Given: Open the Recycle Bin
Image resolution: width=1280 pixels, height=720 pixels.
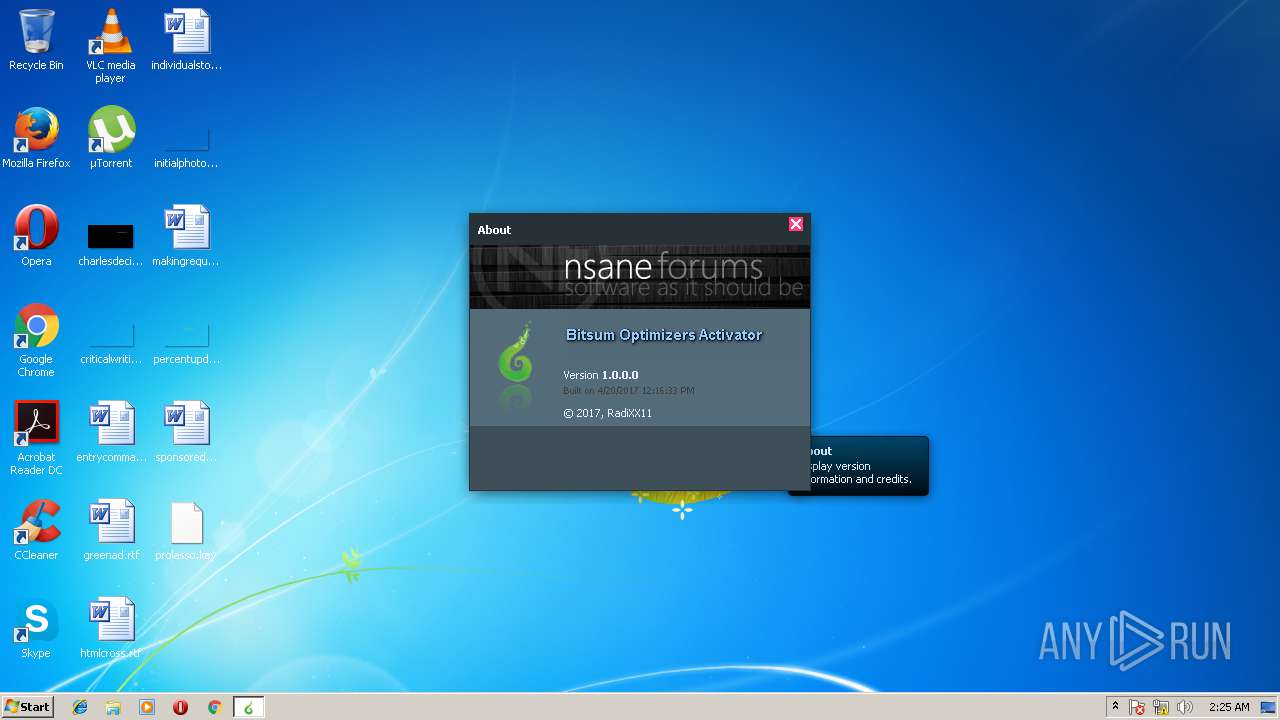Looking at the screenshot, I should click(36, 40).
